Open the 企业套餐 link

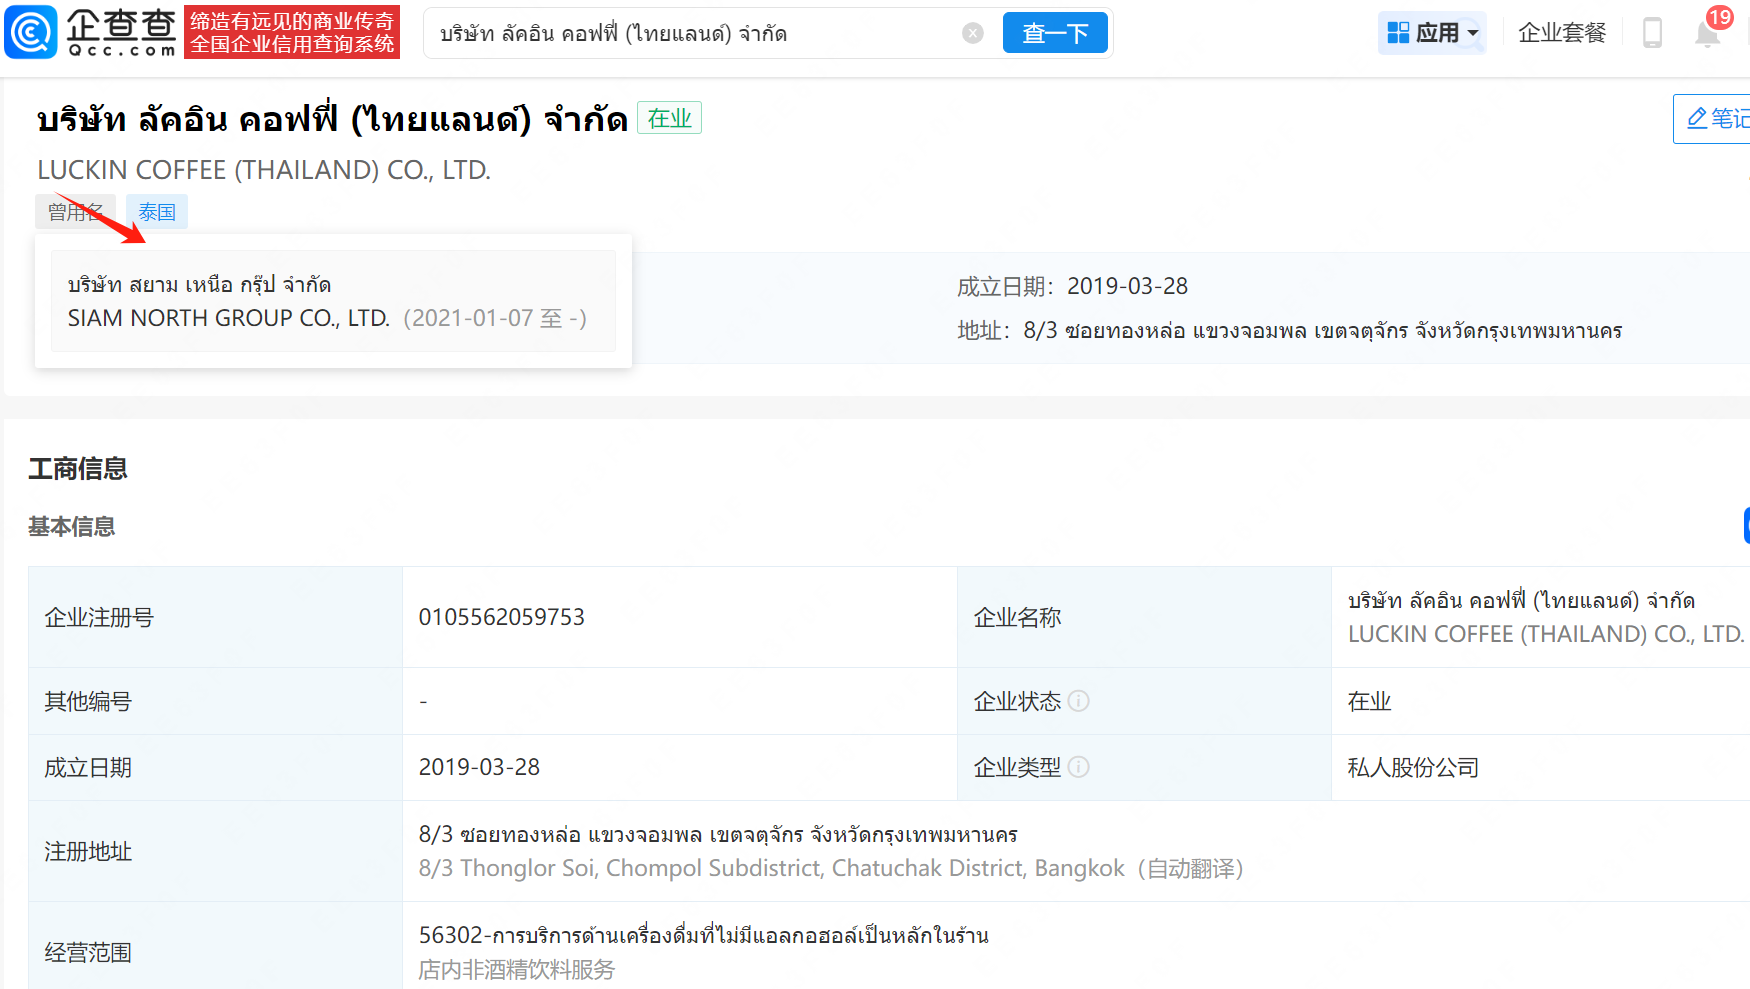[x=1561, y=33]
